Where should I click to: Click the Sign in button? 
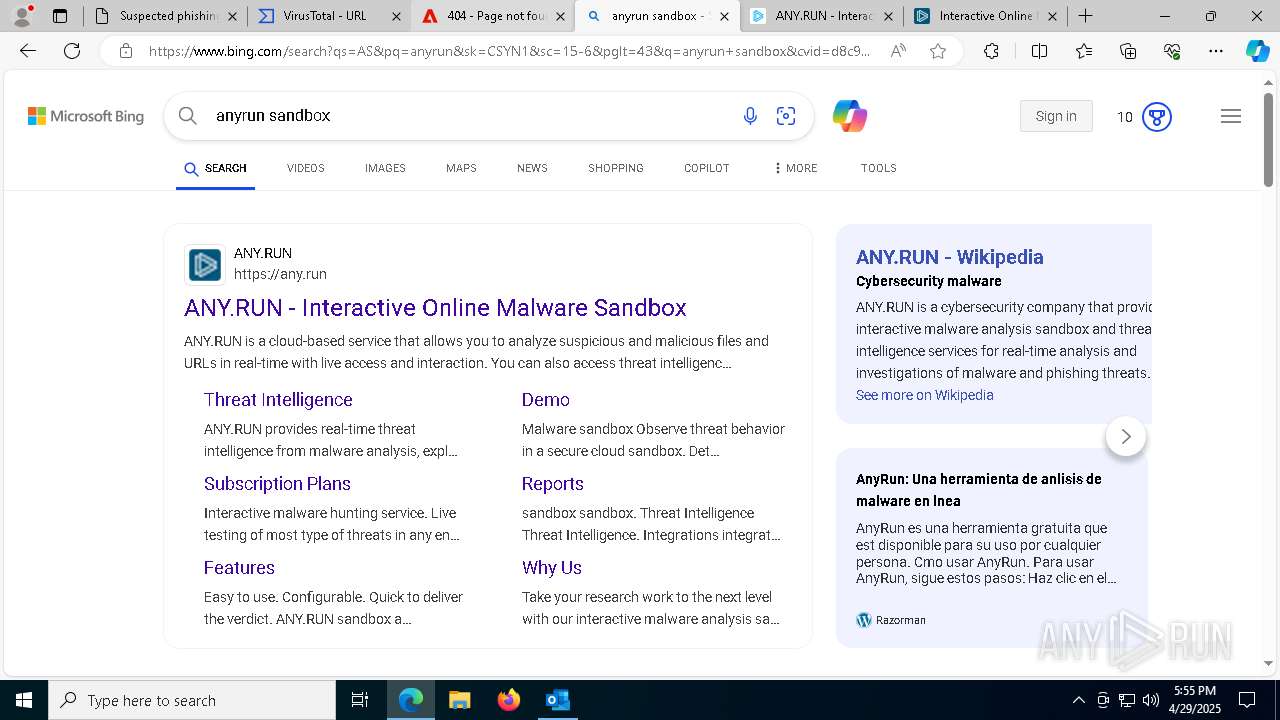pyautogui.click(x=1056, y=116)
